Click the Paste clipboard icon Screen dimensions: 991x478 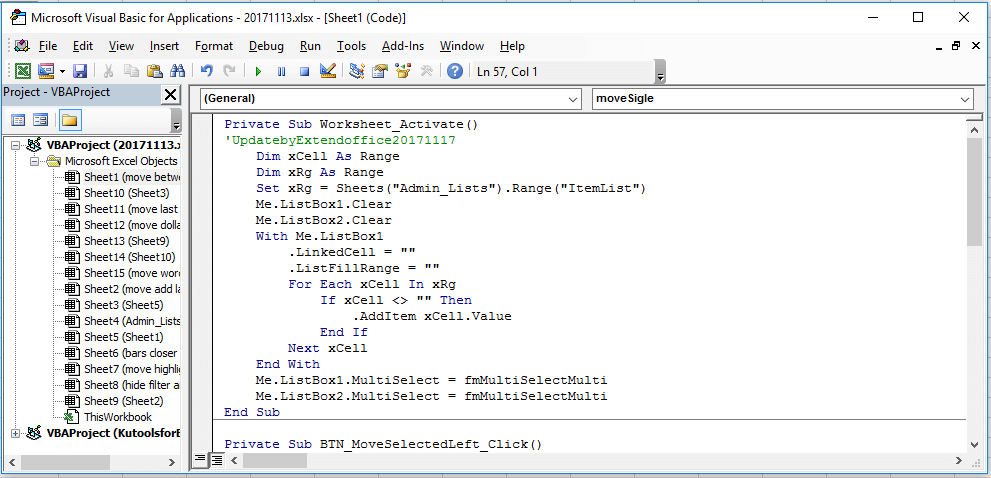pyautogui.click(x=154, y=71)
